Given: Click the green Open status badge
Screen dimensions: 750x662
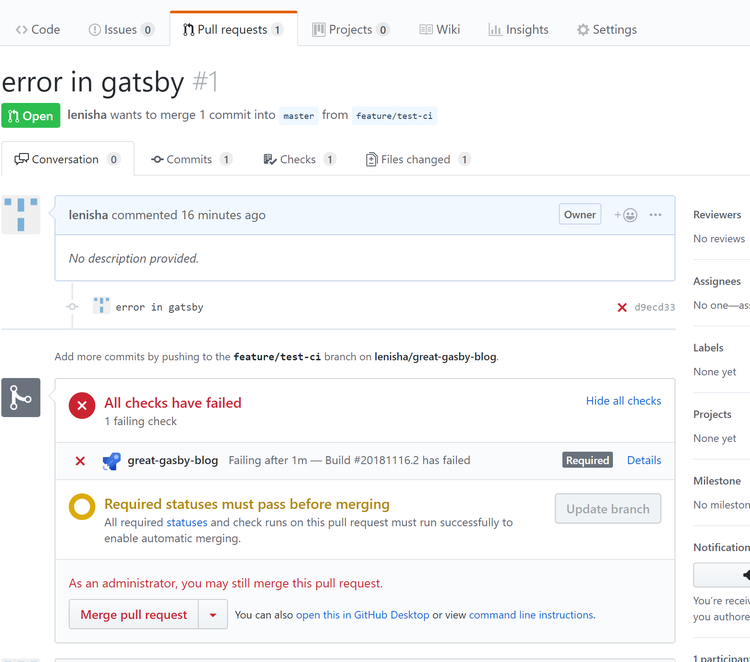Looking at the screenshot, I should coord(31,115).
